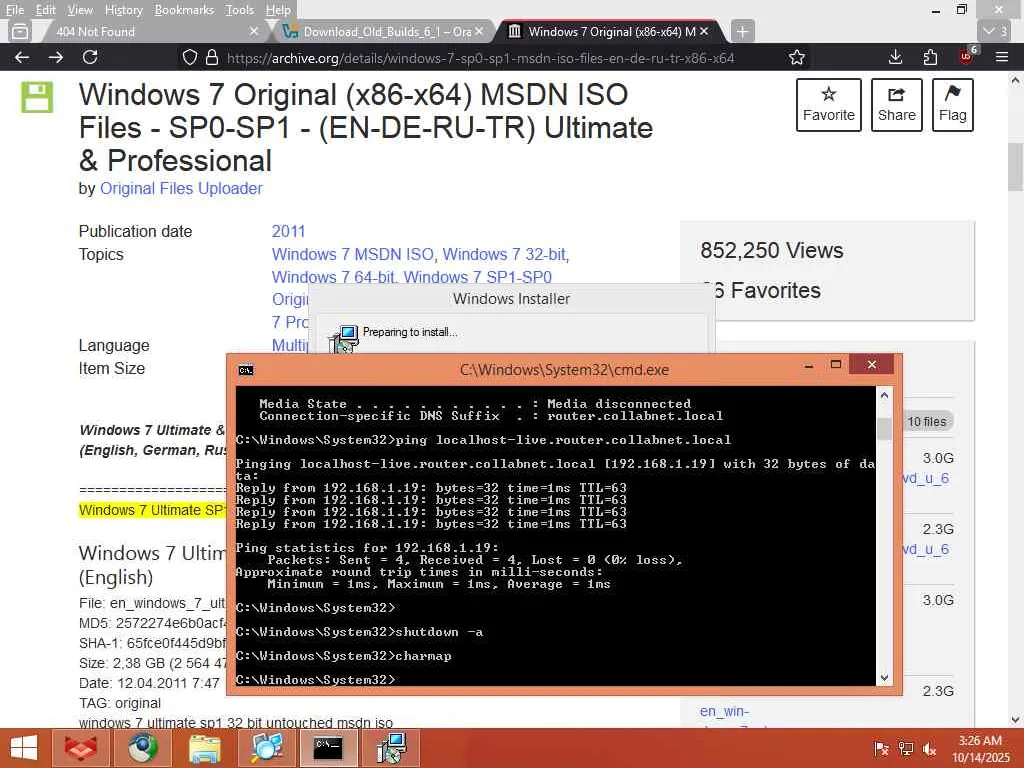This screenshot has width=1024, height=768.
Task: Open the Bookmarks menu
Action: click(184, 10)
